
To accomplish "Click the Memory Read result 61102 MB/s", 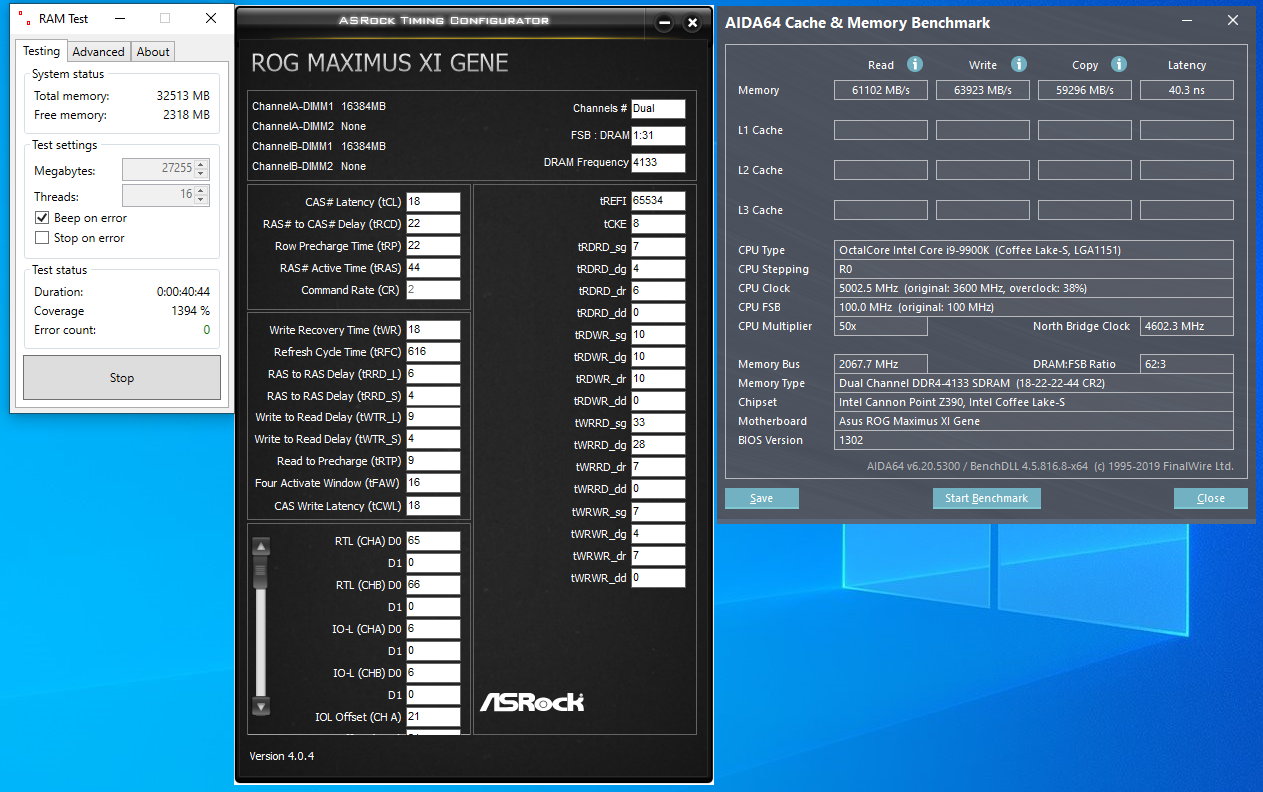I will tap(881, 90).
